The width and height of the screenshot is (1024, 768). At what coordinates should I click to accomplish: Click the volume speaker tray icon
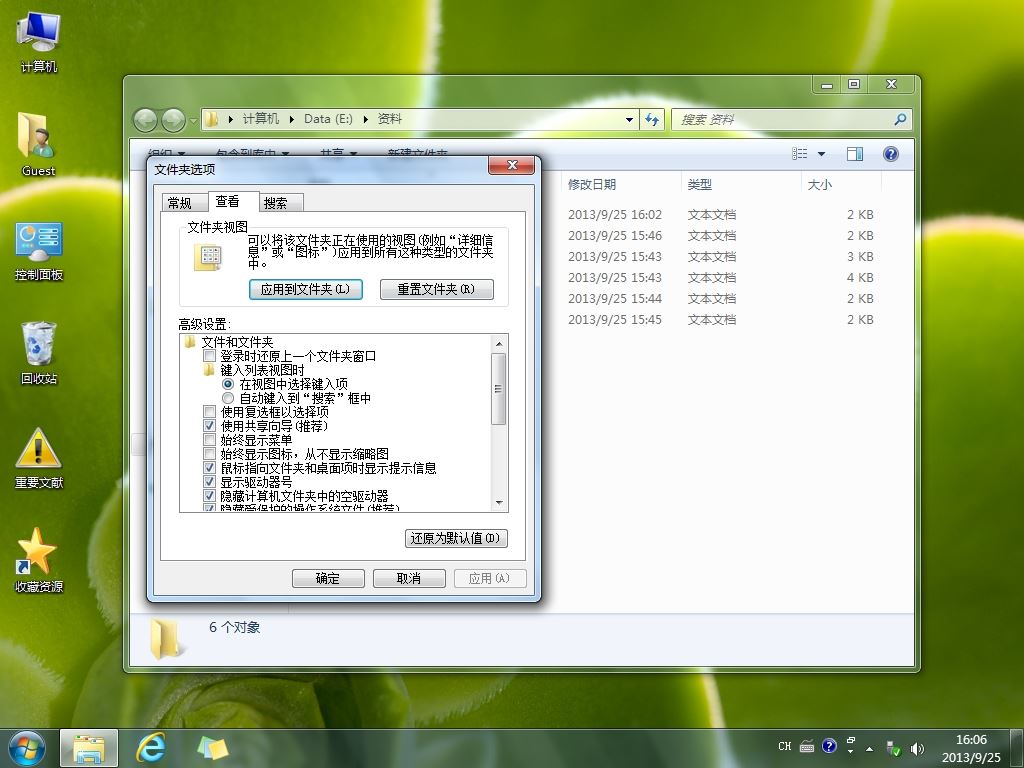click(x=917, y=748)
